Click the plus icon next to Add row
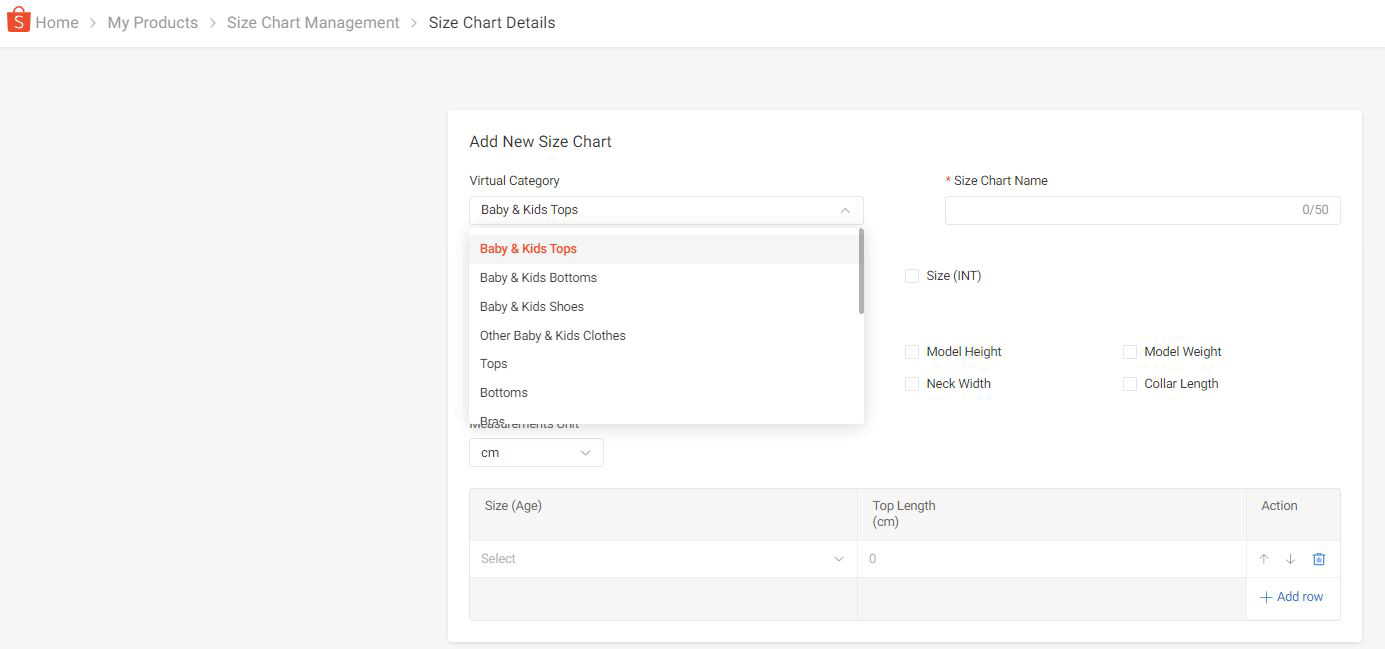Viewport: 1385px width, 649px height. pos(1267,597)
